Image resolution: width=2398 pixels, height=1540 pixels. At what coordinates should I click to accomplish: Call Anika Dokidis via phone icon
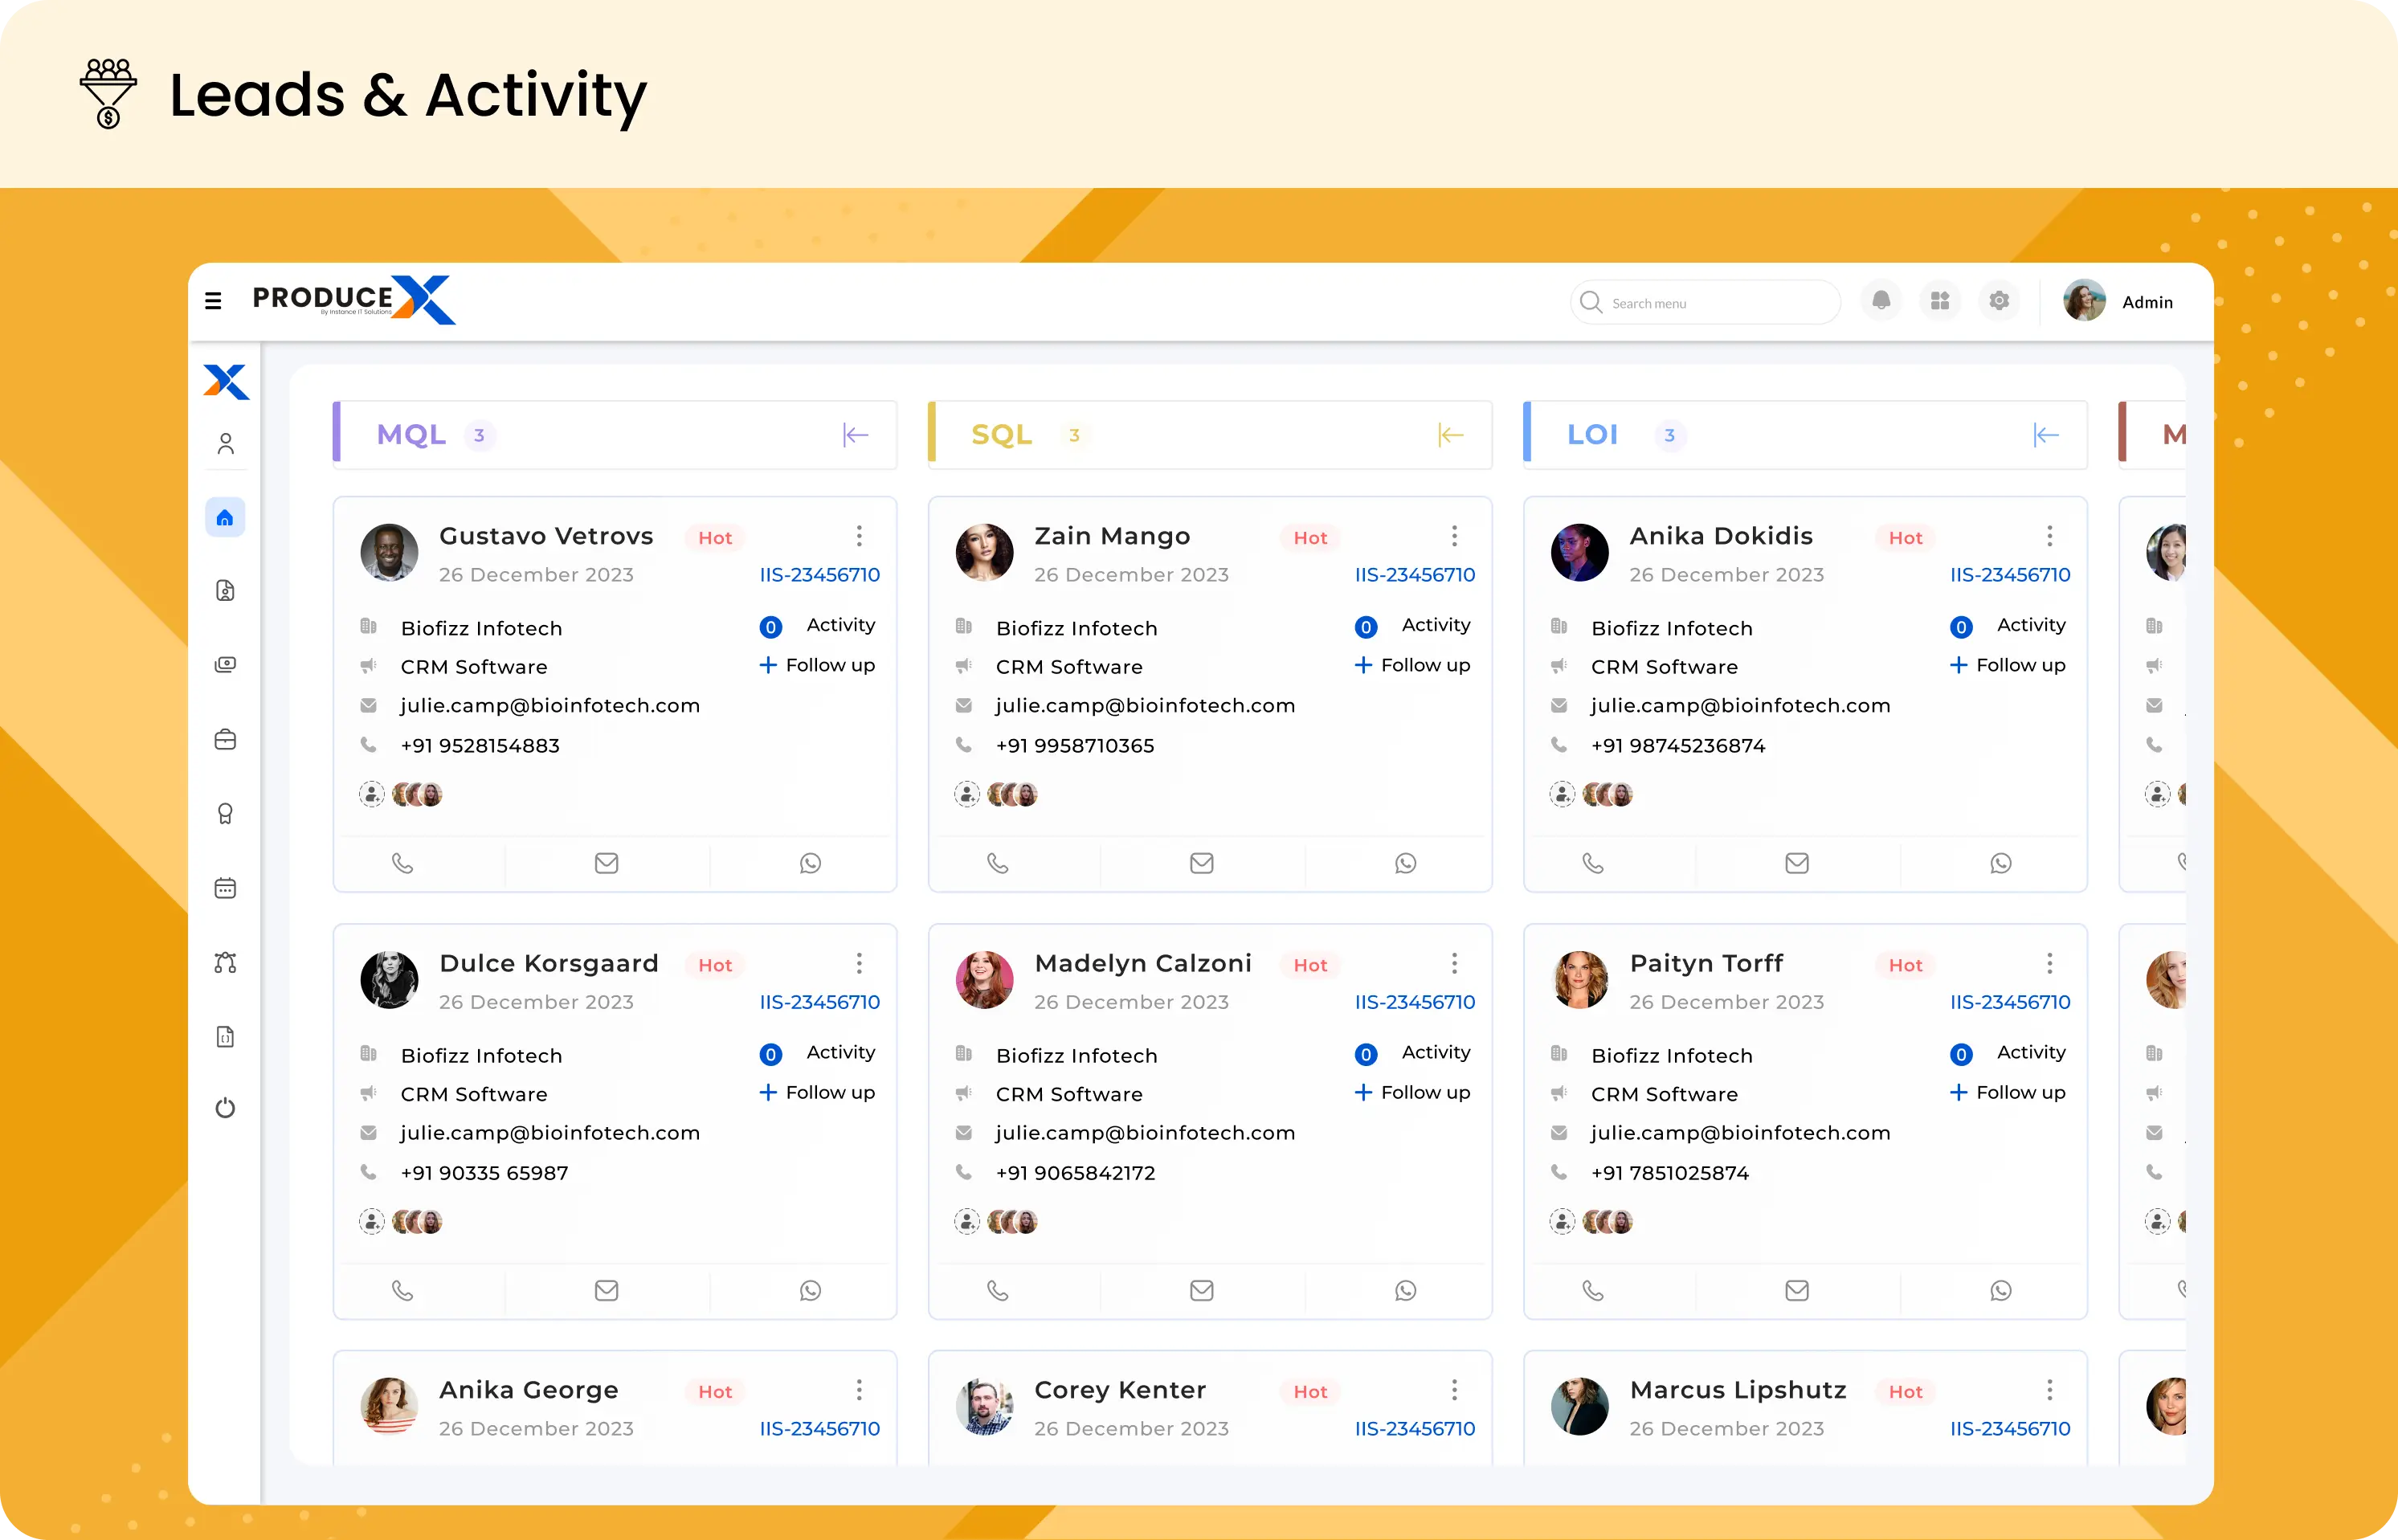click(1592, 863)
